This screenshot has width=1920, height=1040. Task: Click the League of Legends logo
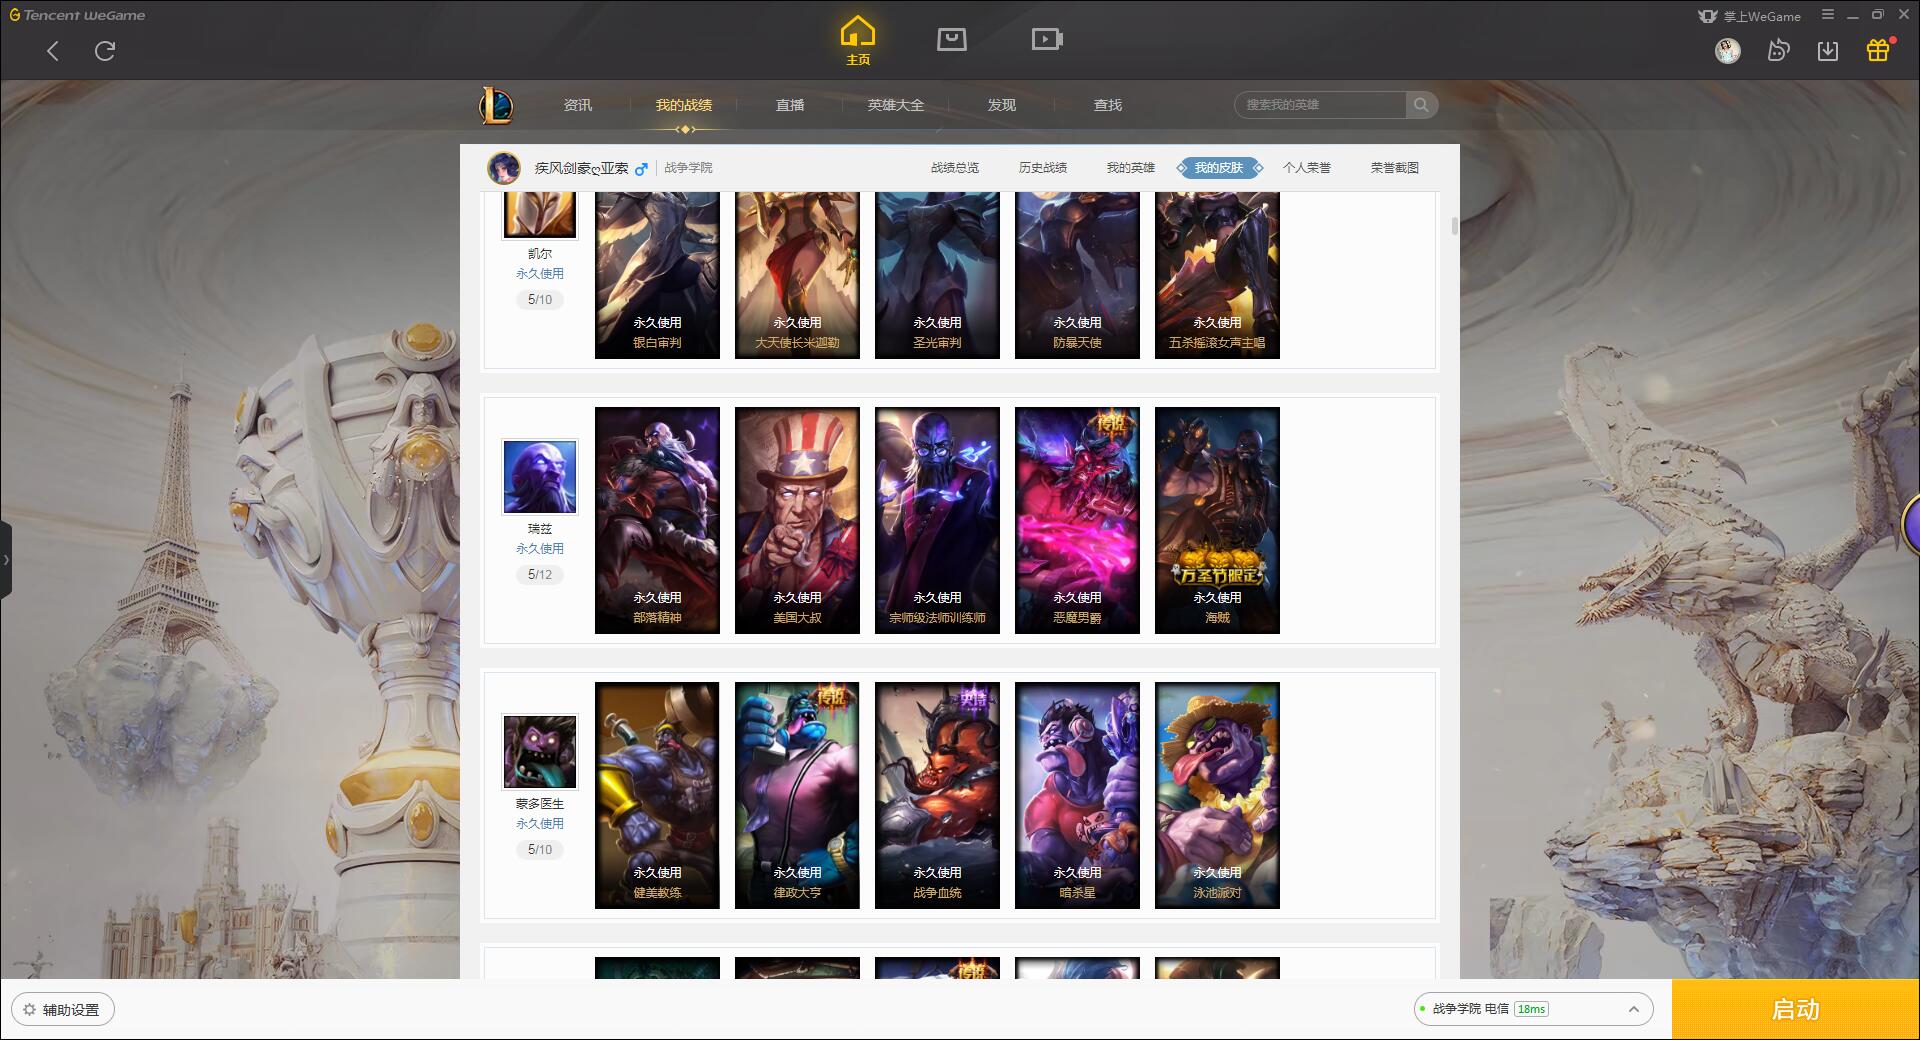pyautogui.click(x=496, y=105)
